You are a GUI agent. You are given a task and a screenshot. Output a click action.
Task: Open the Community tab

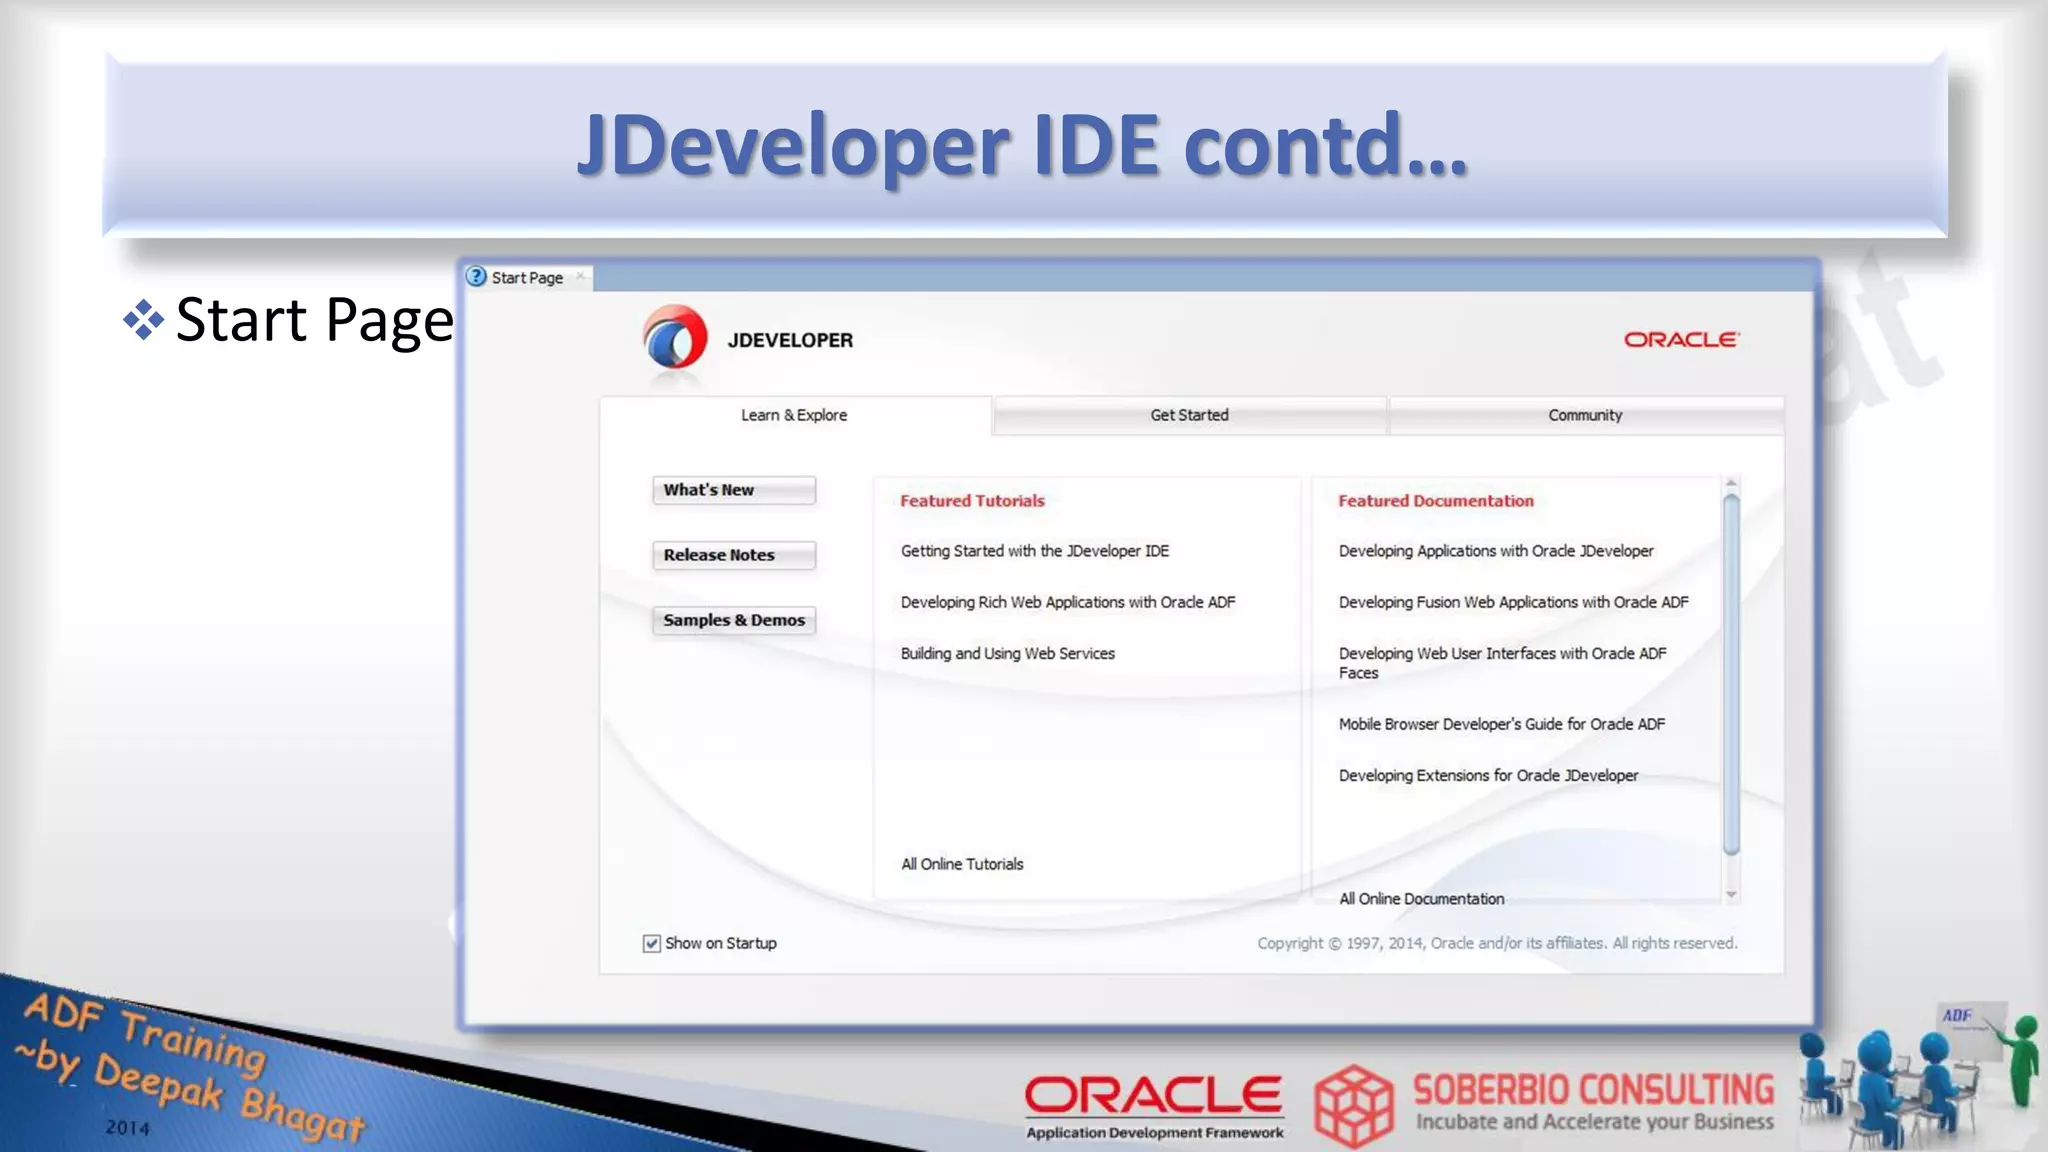(x=1585, y=415)
